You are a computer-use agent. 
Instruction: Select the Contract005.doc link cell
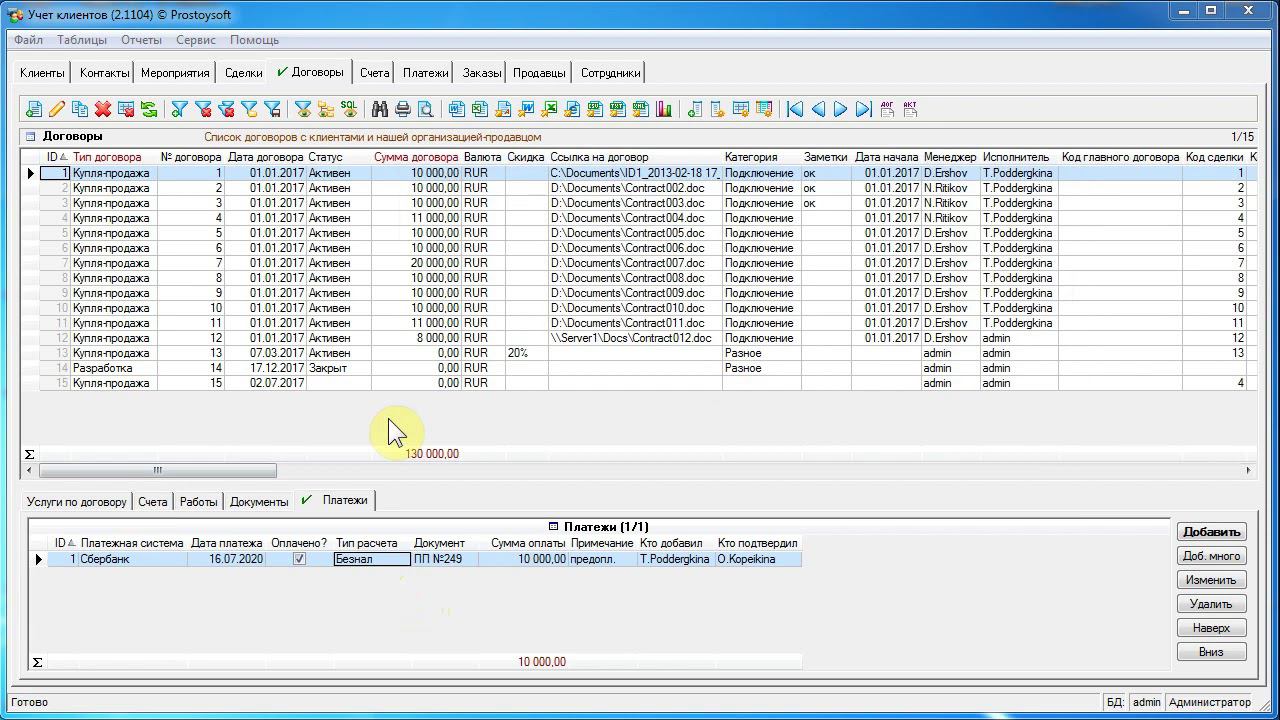tap(635, 233)
